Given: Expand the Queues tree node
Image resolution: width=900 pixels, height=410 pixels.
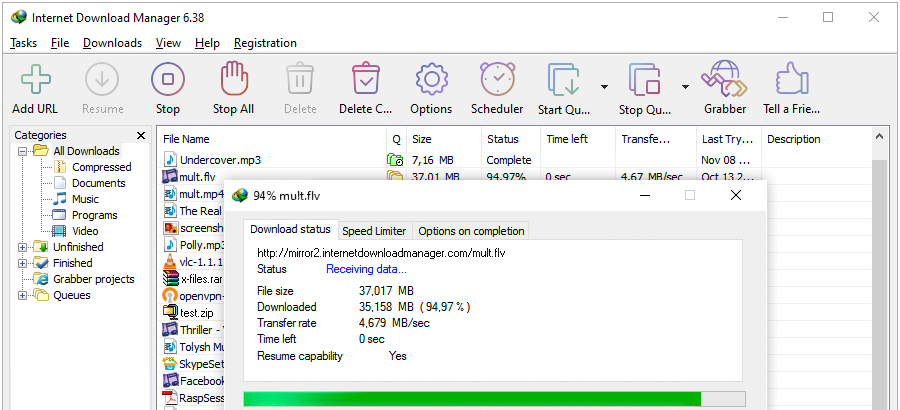Looking at the screenshot, I should pos(23,296).
